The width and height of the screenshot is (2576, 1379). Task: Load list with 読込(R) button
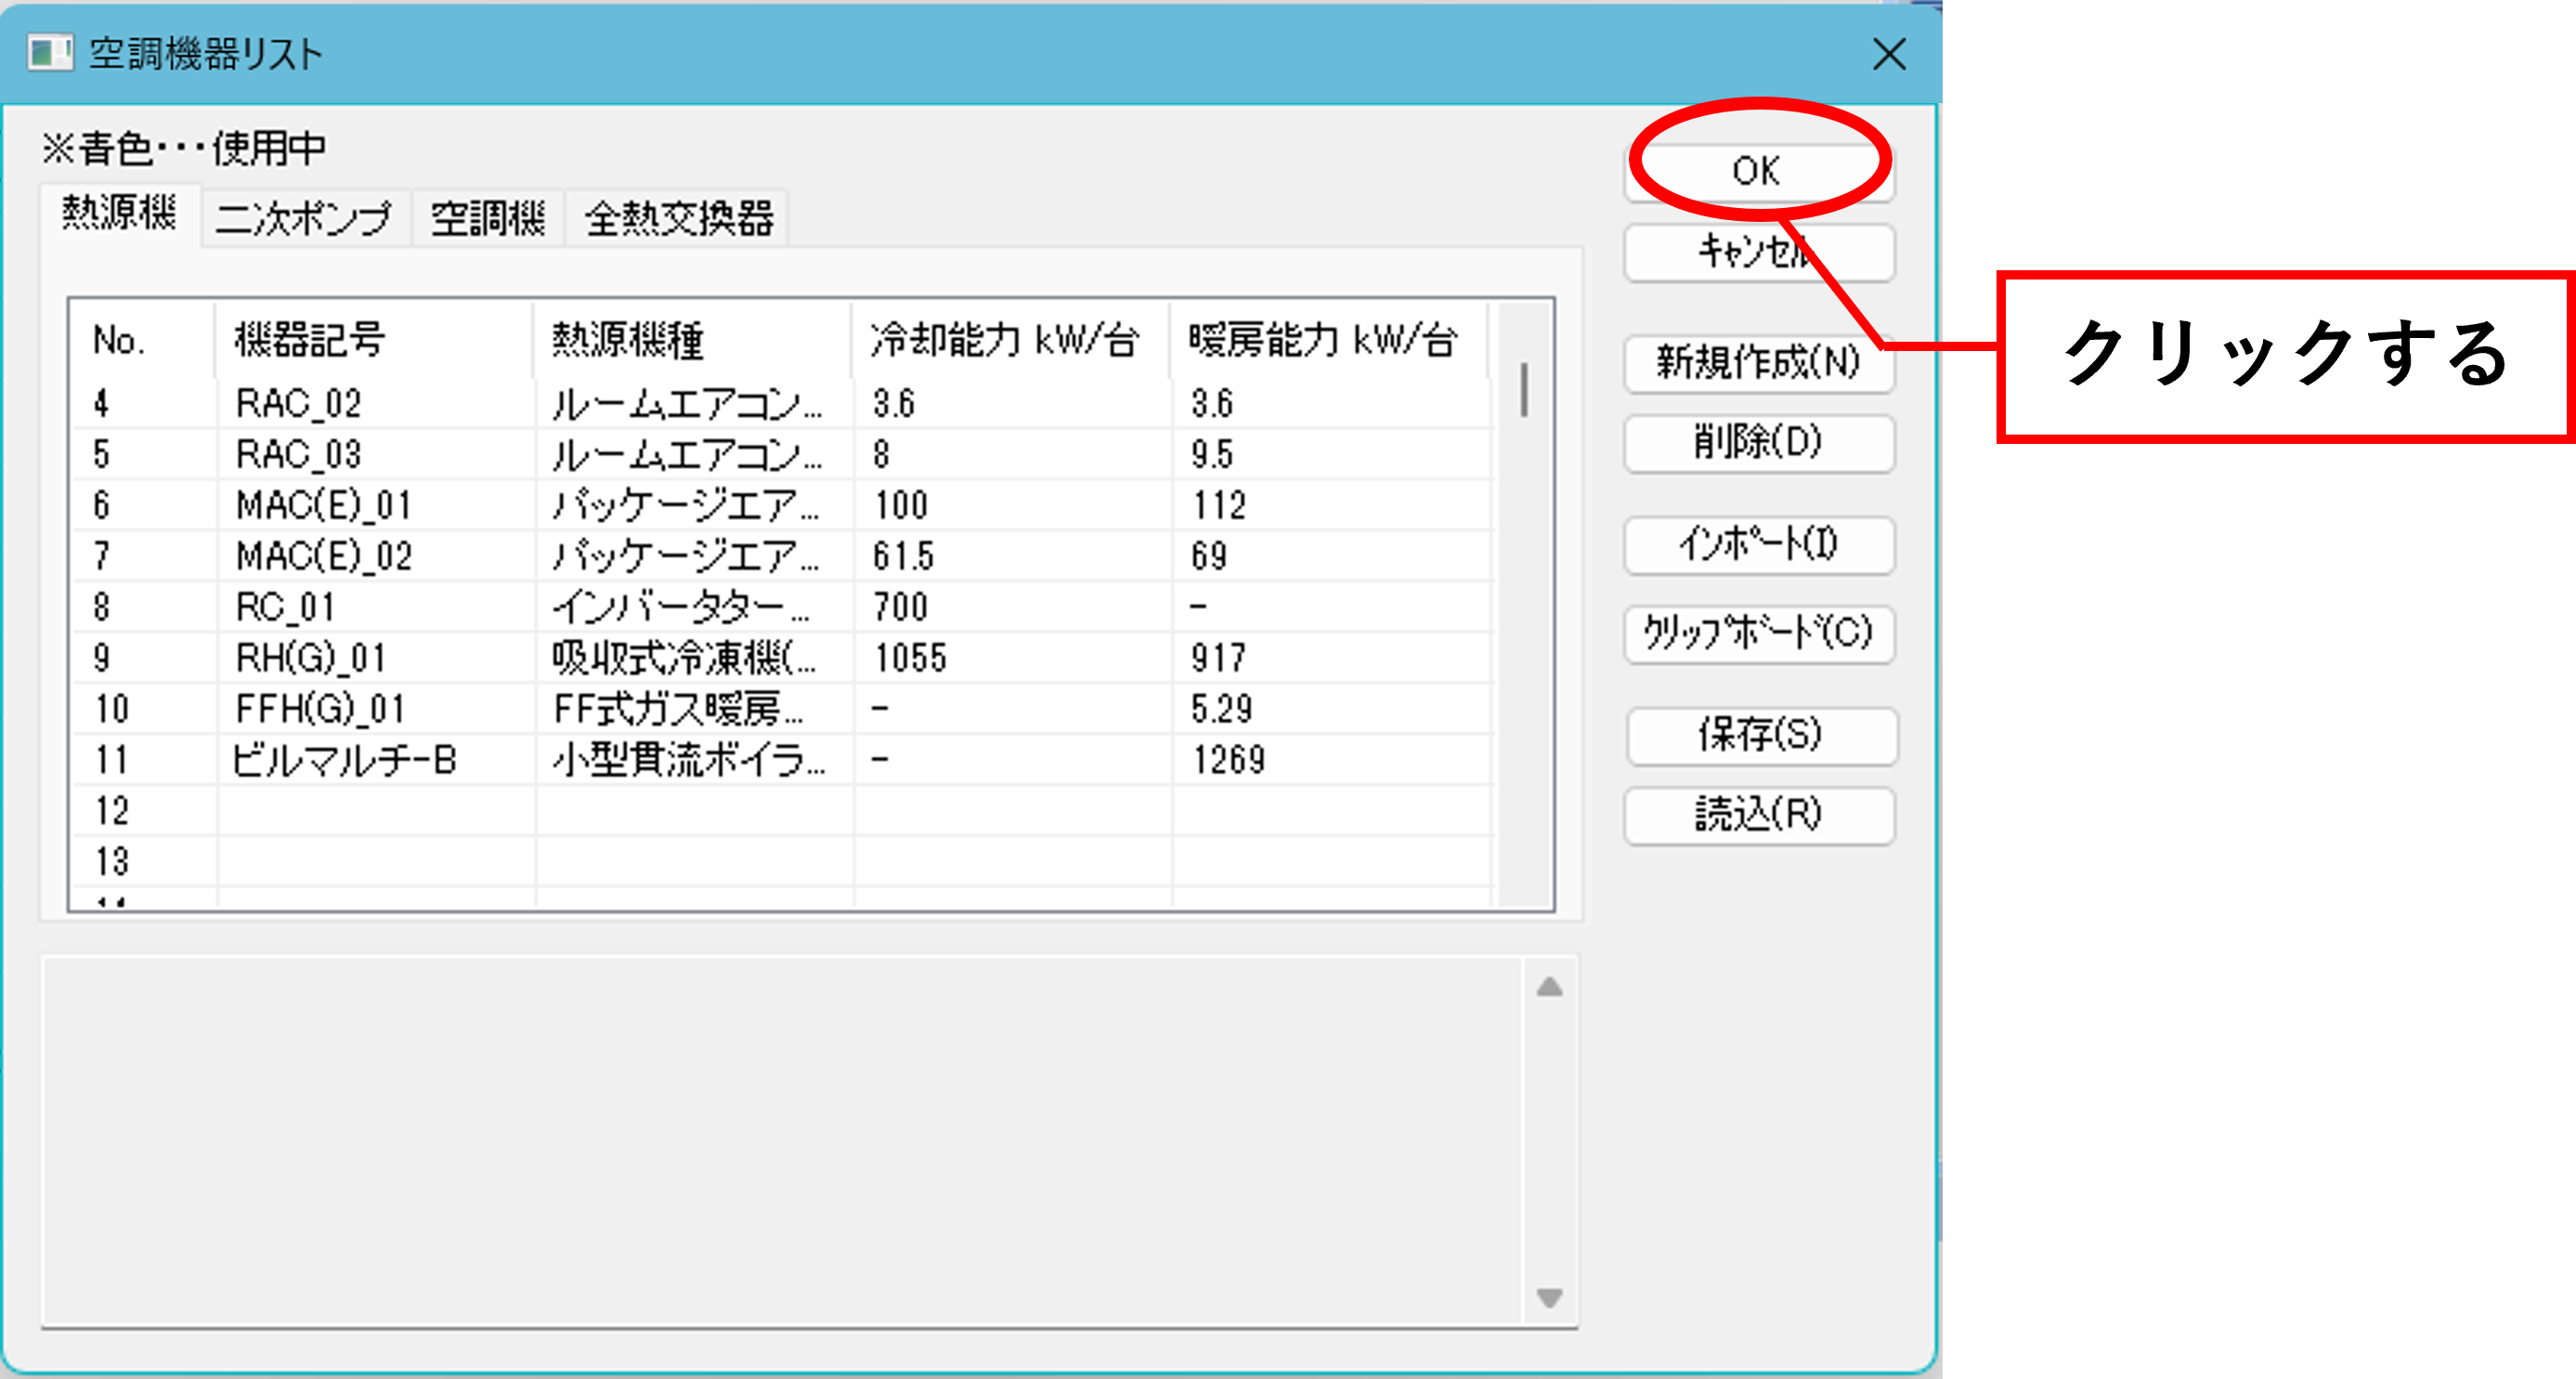click(1759, 815)
